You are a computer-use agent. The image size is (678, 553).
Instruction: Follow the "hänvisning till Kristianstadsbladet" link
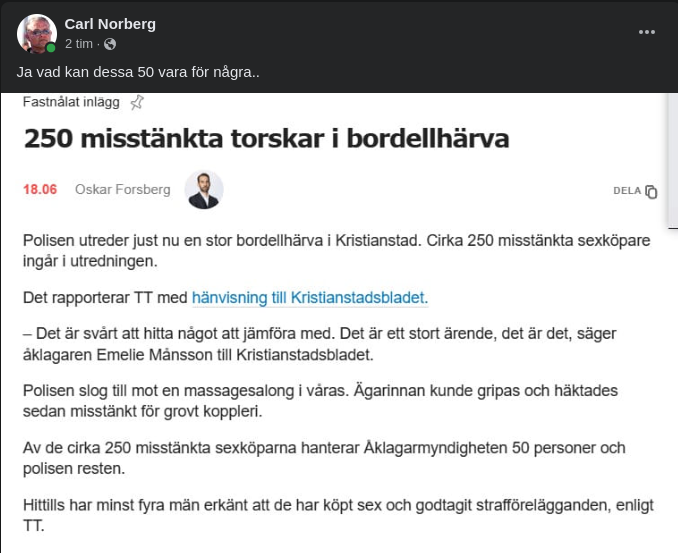pyautogui.click(x=309, y=297)
